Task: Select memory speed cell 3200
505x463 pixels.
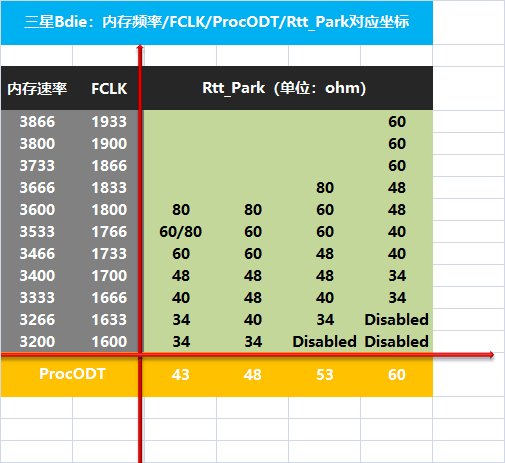Action: click(x=37, y=342)
